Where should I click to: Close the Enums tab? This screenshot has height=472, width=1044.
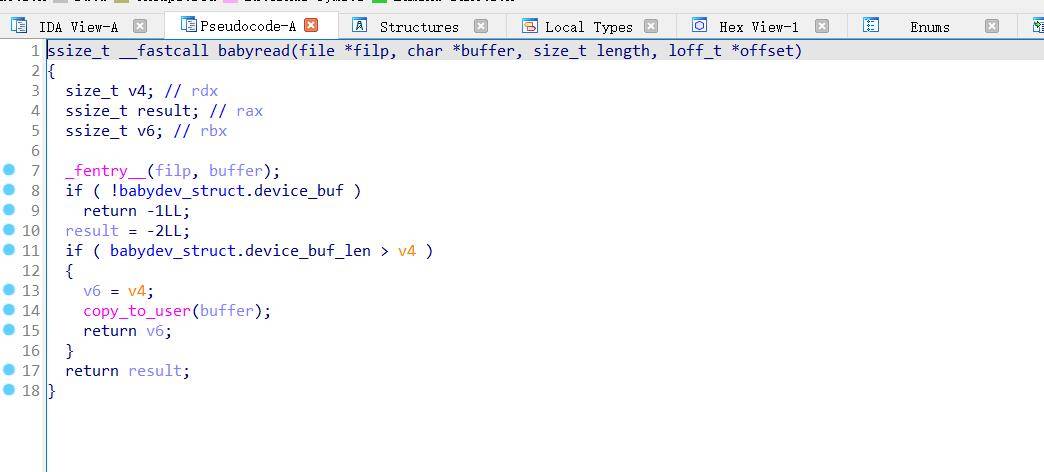coord(992,26)
